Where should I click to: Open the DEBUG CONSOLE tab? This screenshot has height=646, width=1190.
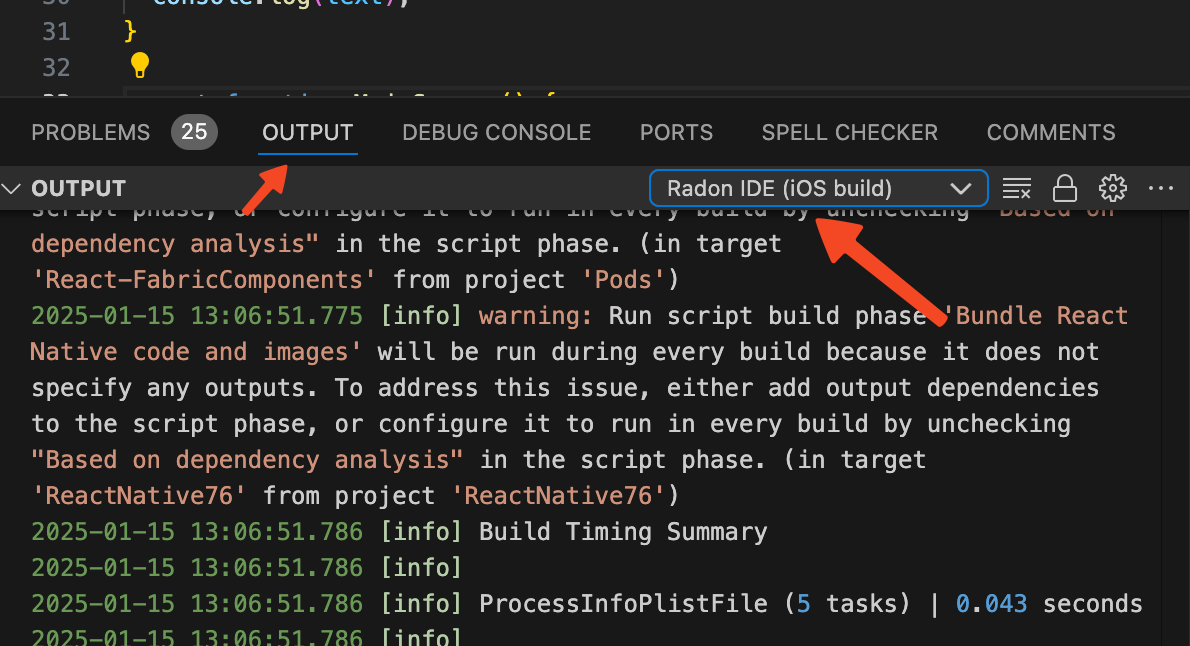(x=496, y=132)
